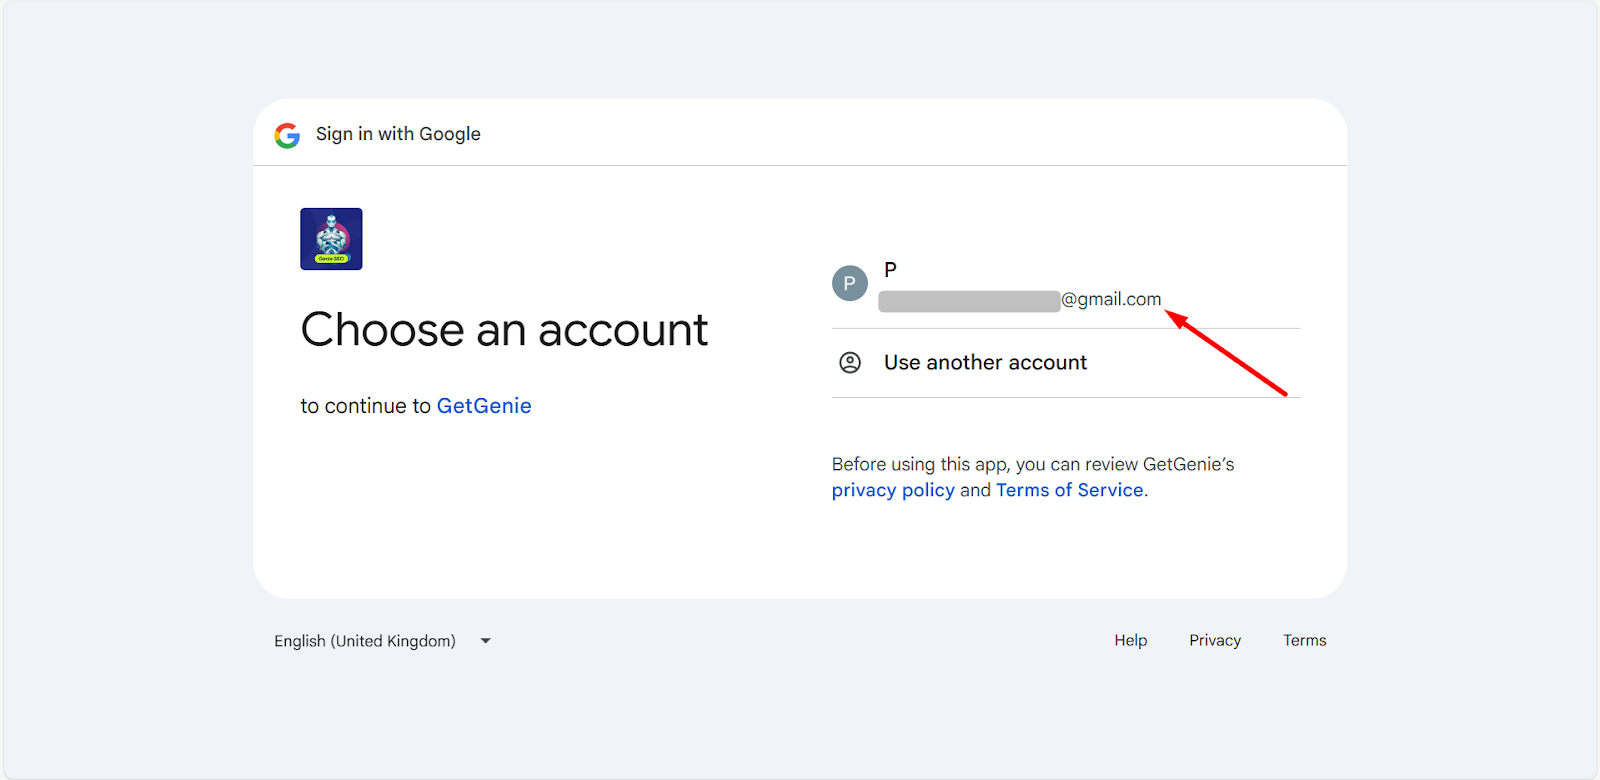Image resolution: width=1600 pixels, height=780 pixels.
Task: Choose the @gmail.com account entry
Action: click(x=1066, y=284)
